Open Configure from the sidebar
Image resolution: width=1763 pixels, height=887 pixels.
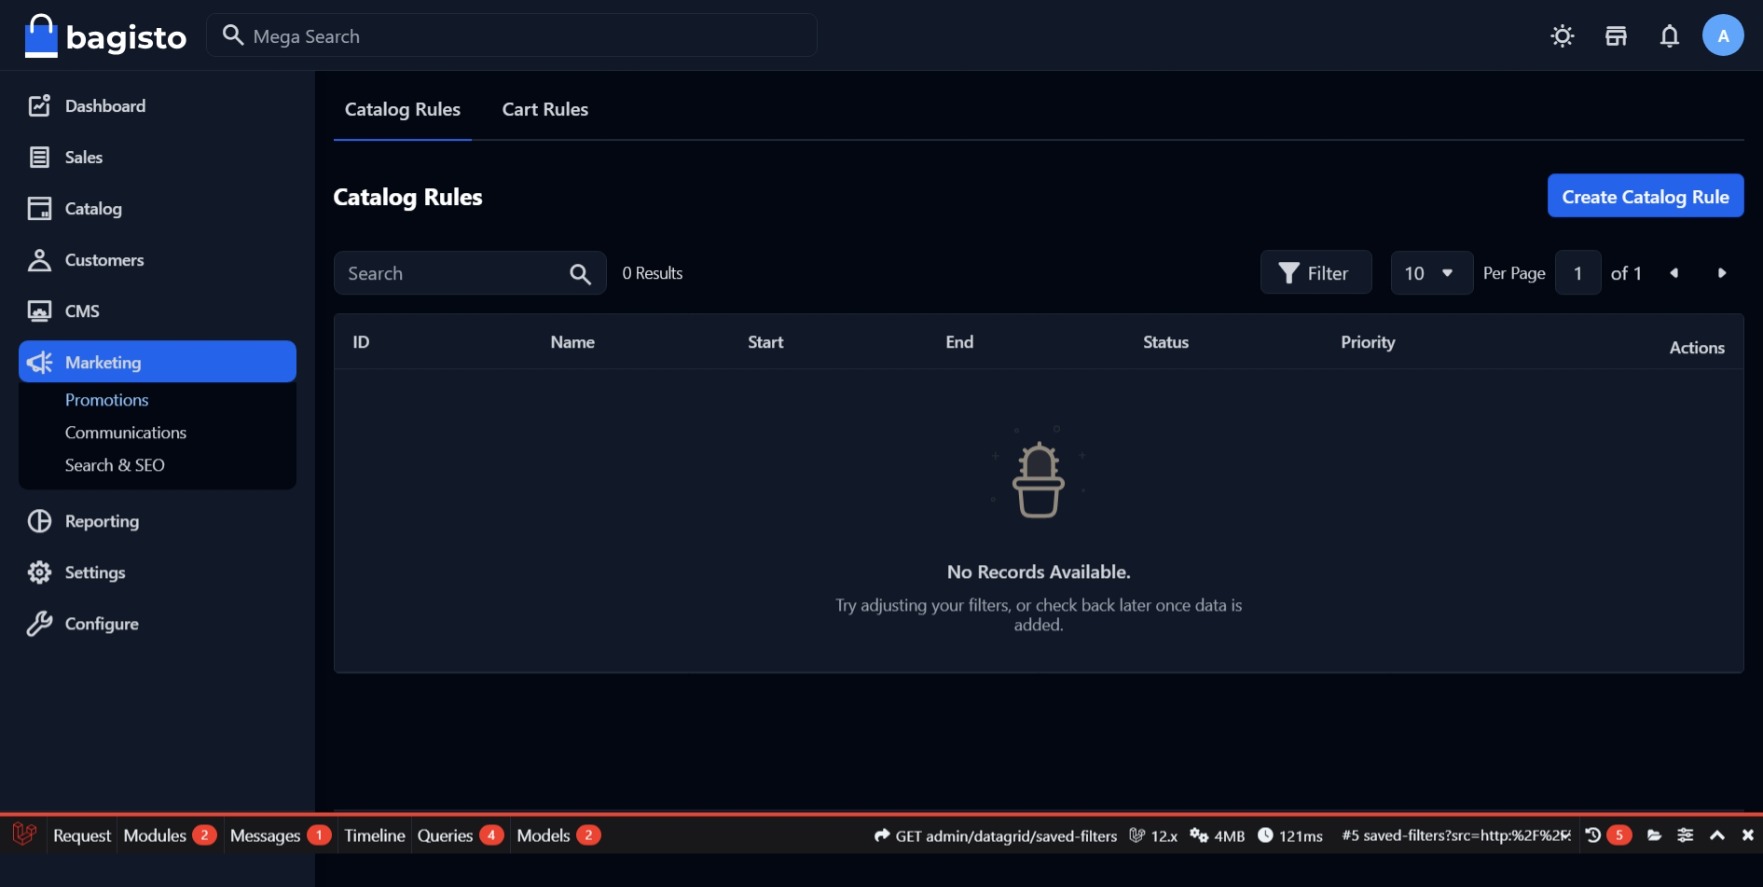[x=157, y=624]
